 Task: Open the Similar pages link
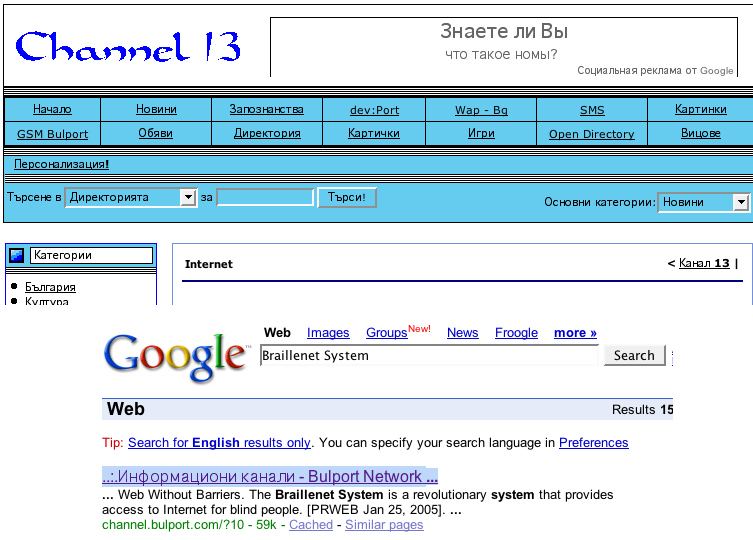[384, 525]
